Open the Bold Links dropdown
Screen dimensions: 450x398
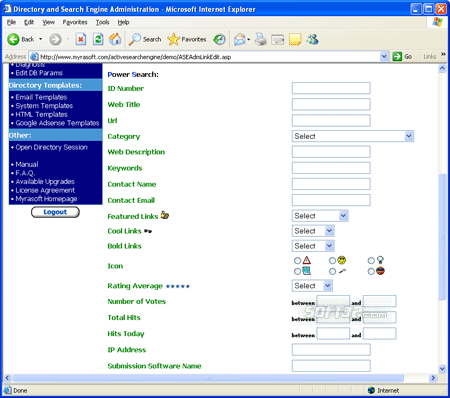[x=313, y=246]
